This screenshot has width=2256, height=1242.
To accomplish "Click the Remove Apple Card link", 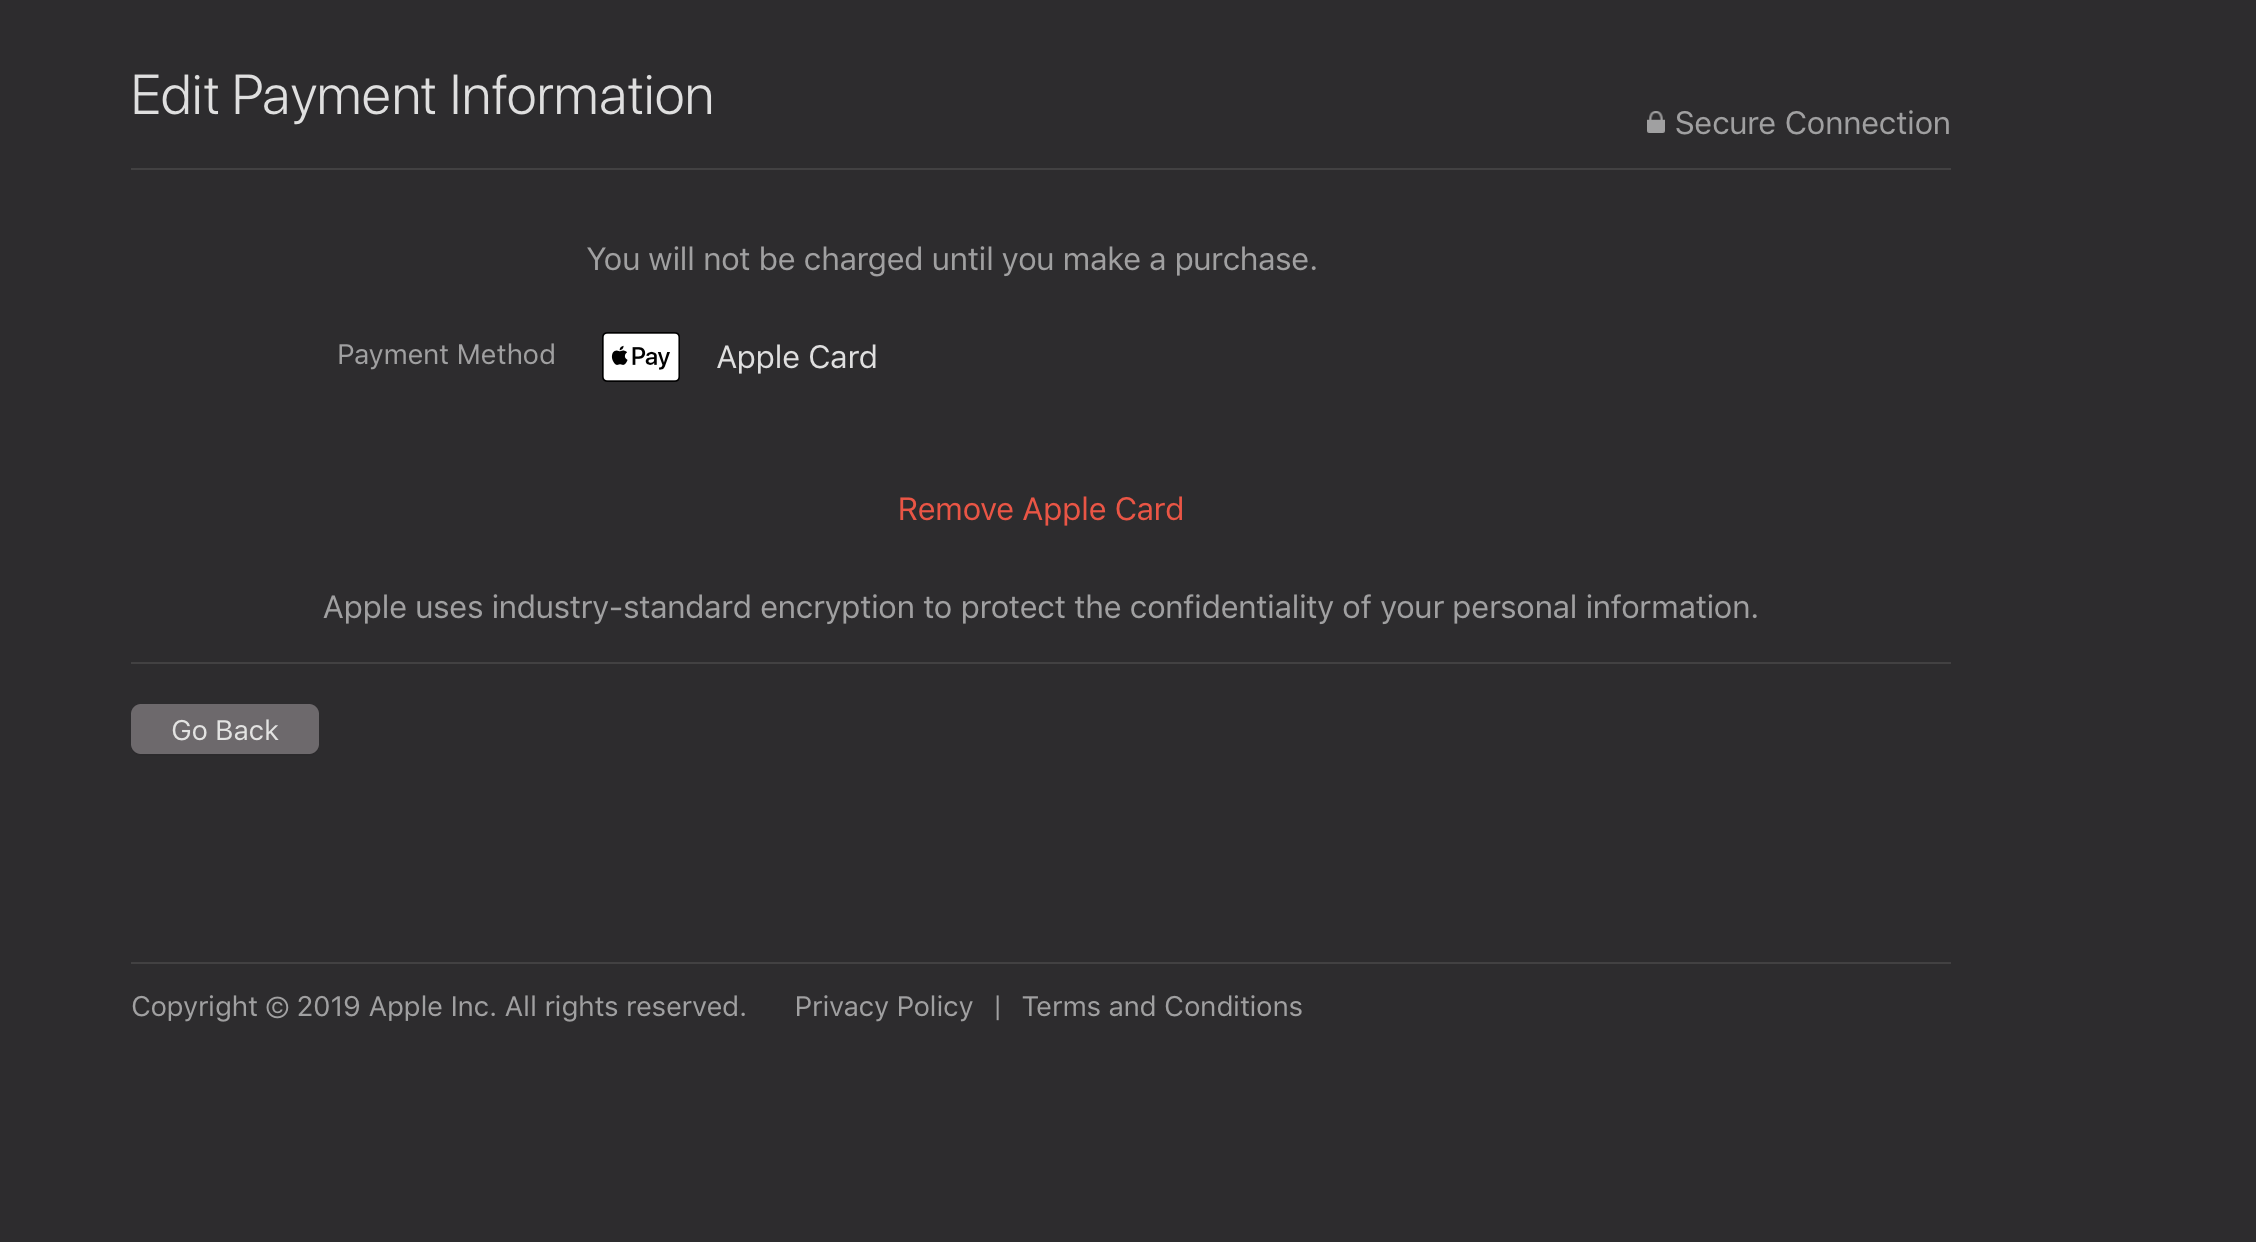I will [x=1040, y=509].
